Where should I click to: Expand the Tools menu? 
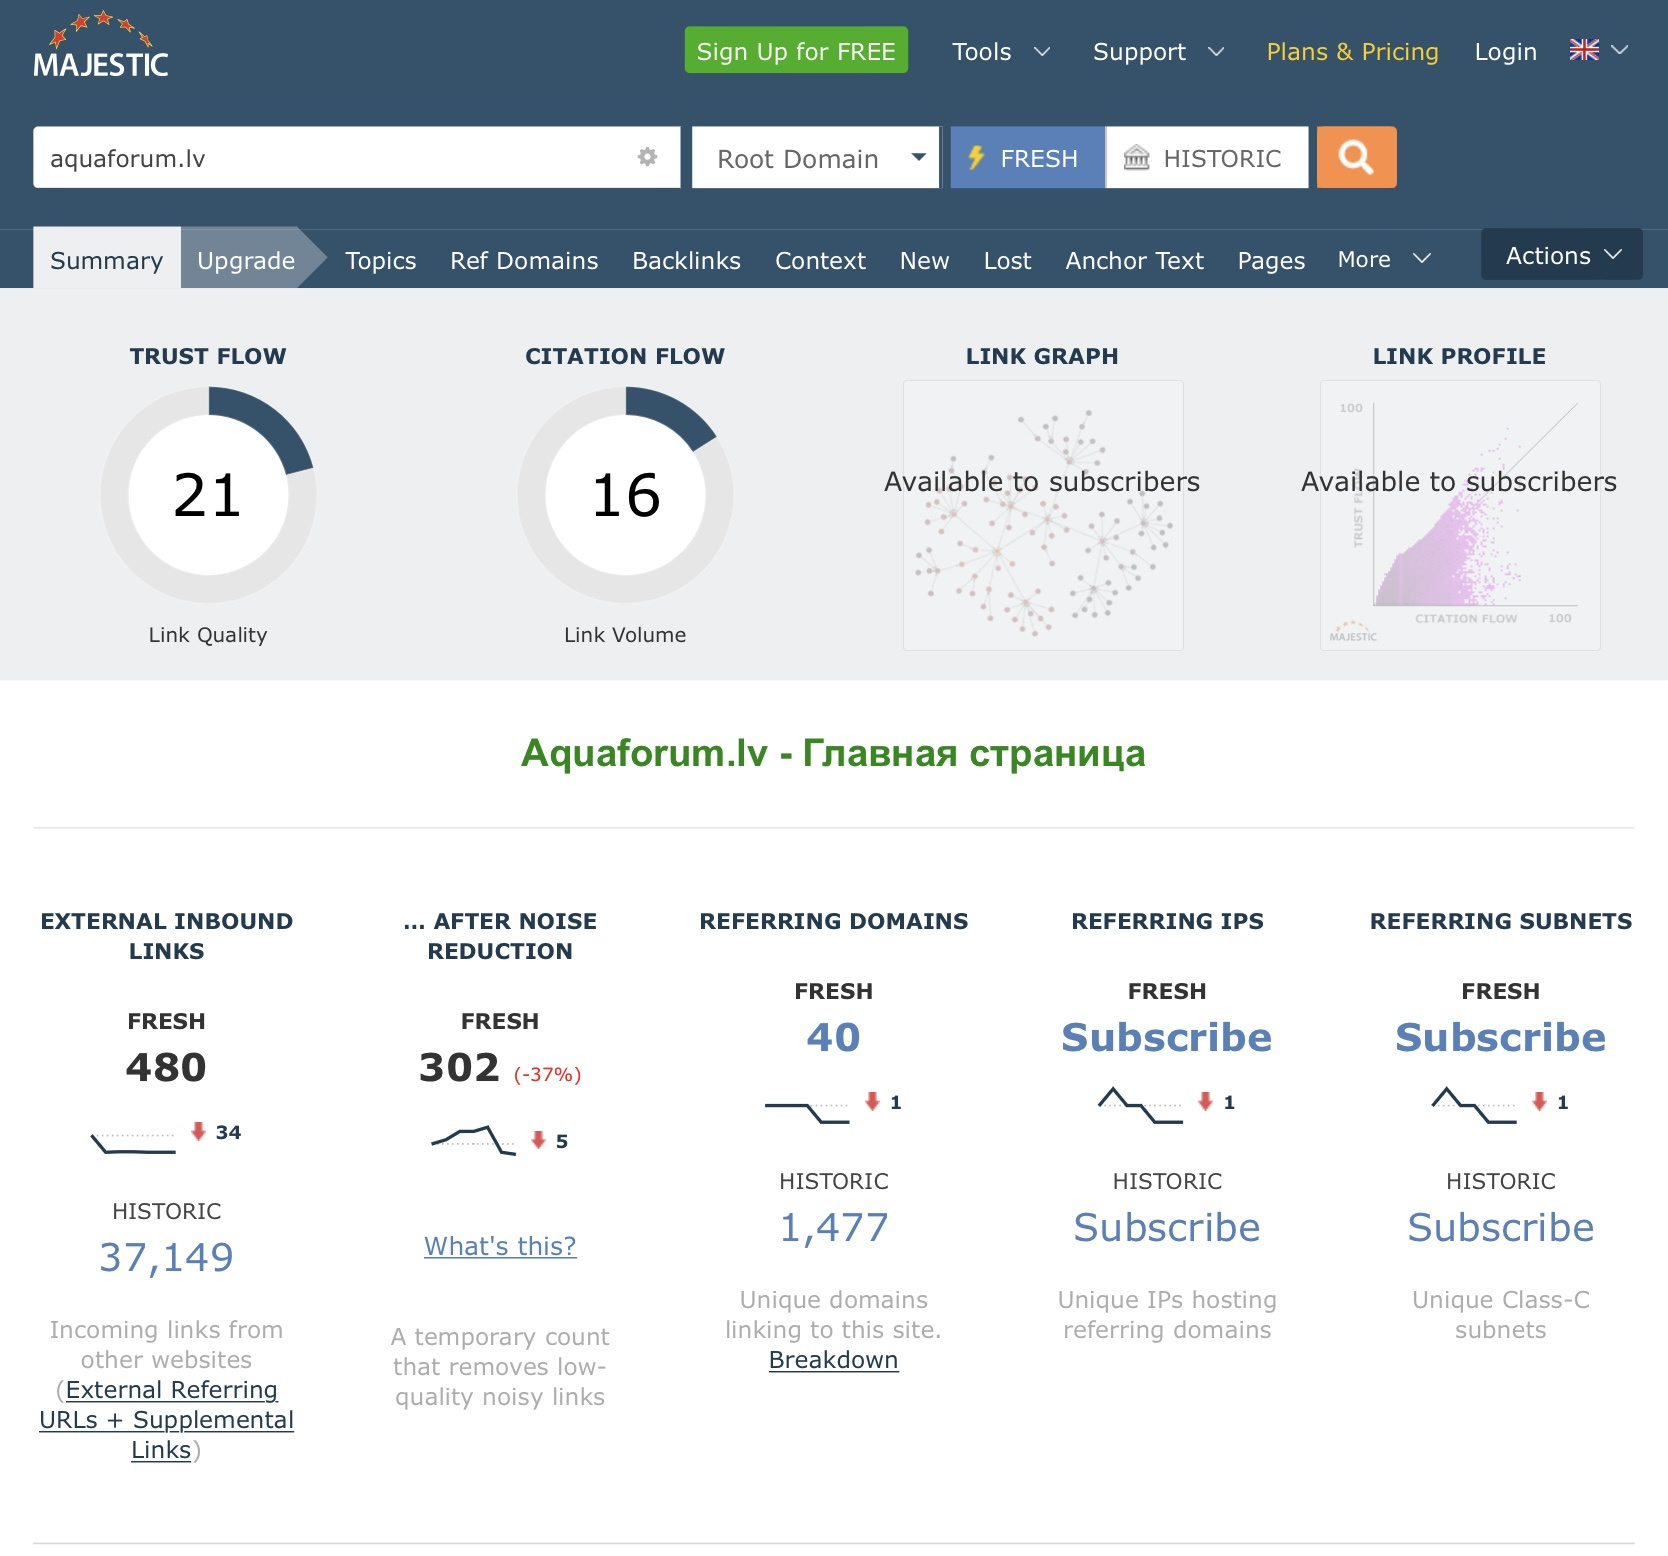click(1000, 51)
